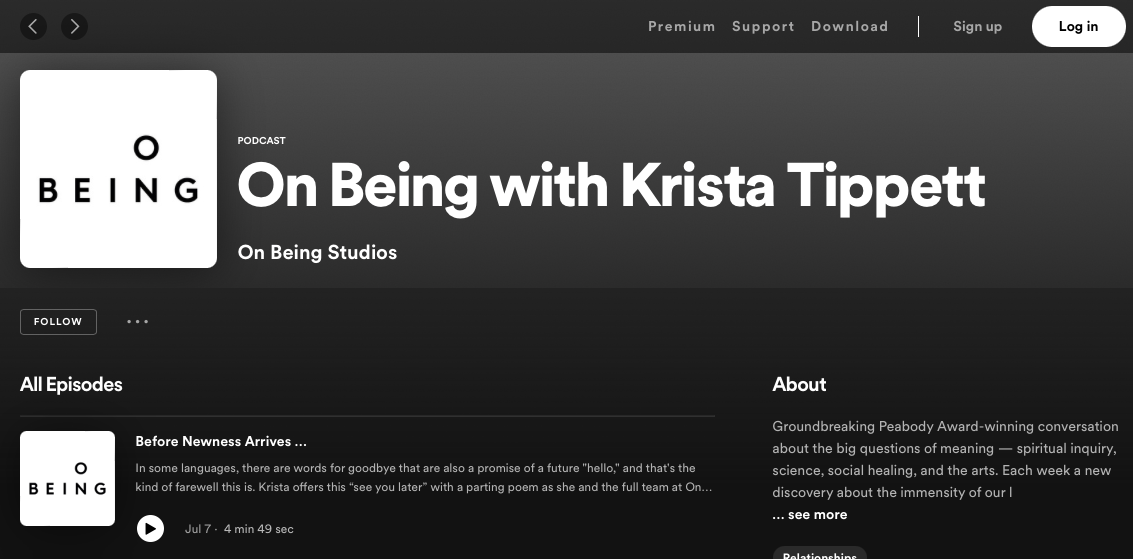Follow the On Being podcast
Screen dimensions: 1133x559
pos(59,321)
